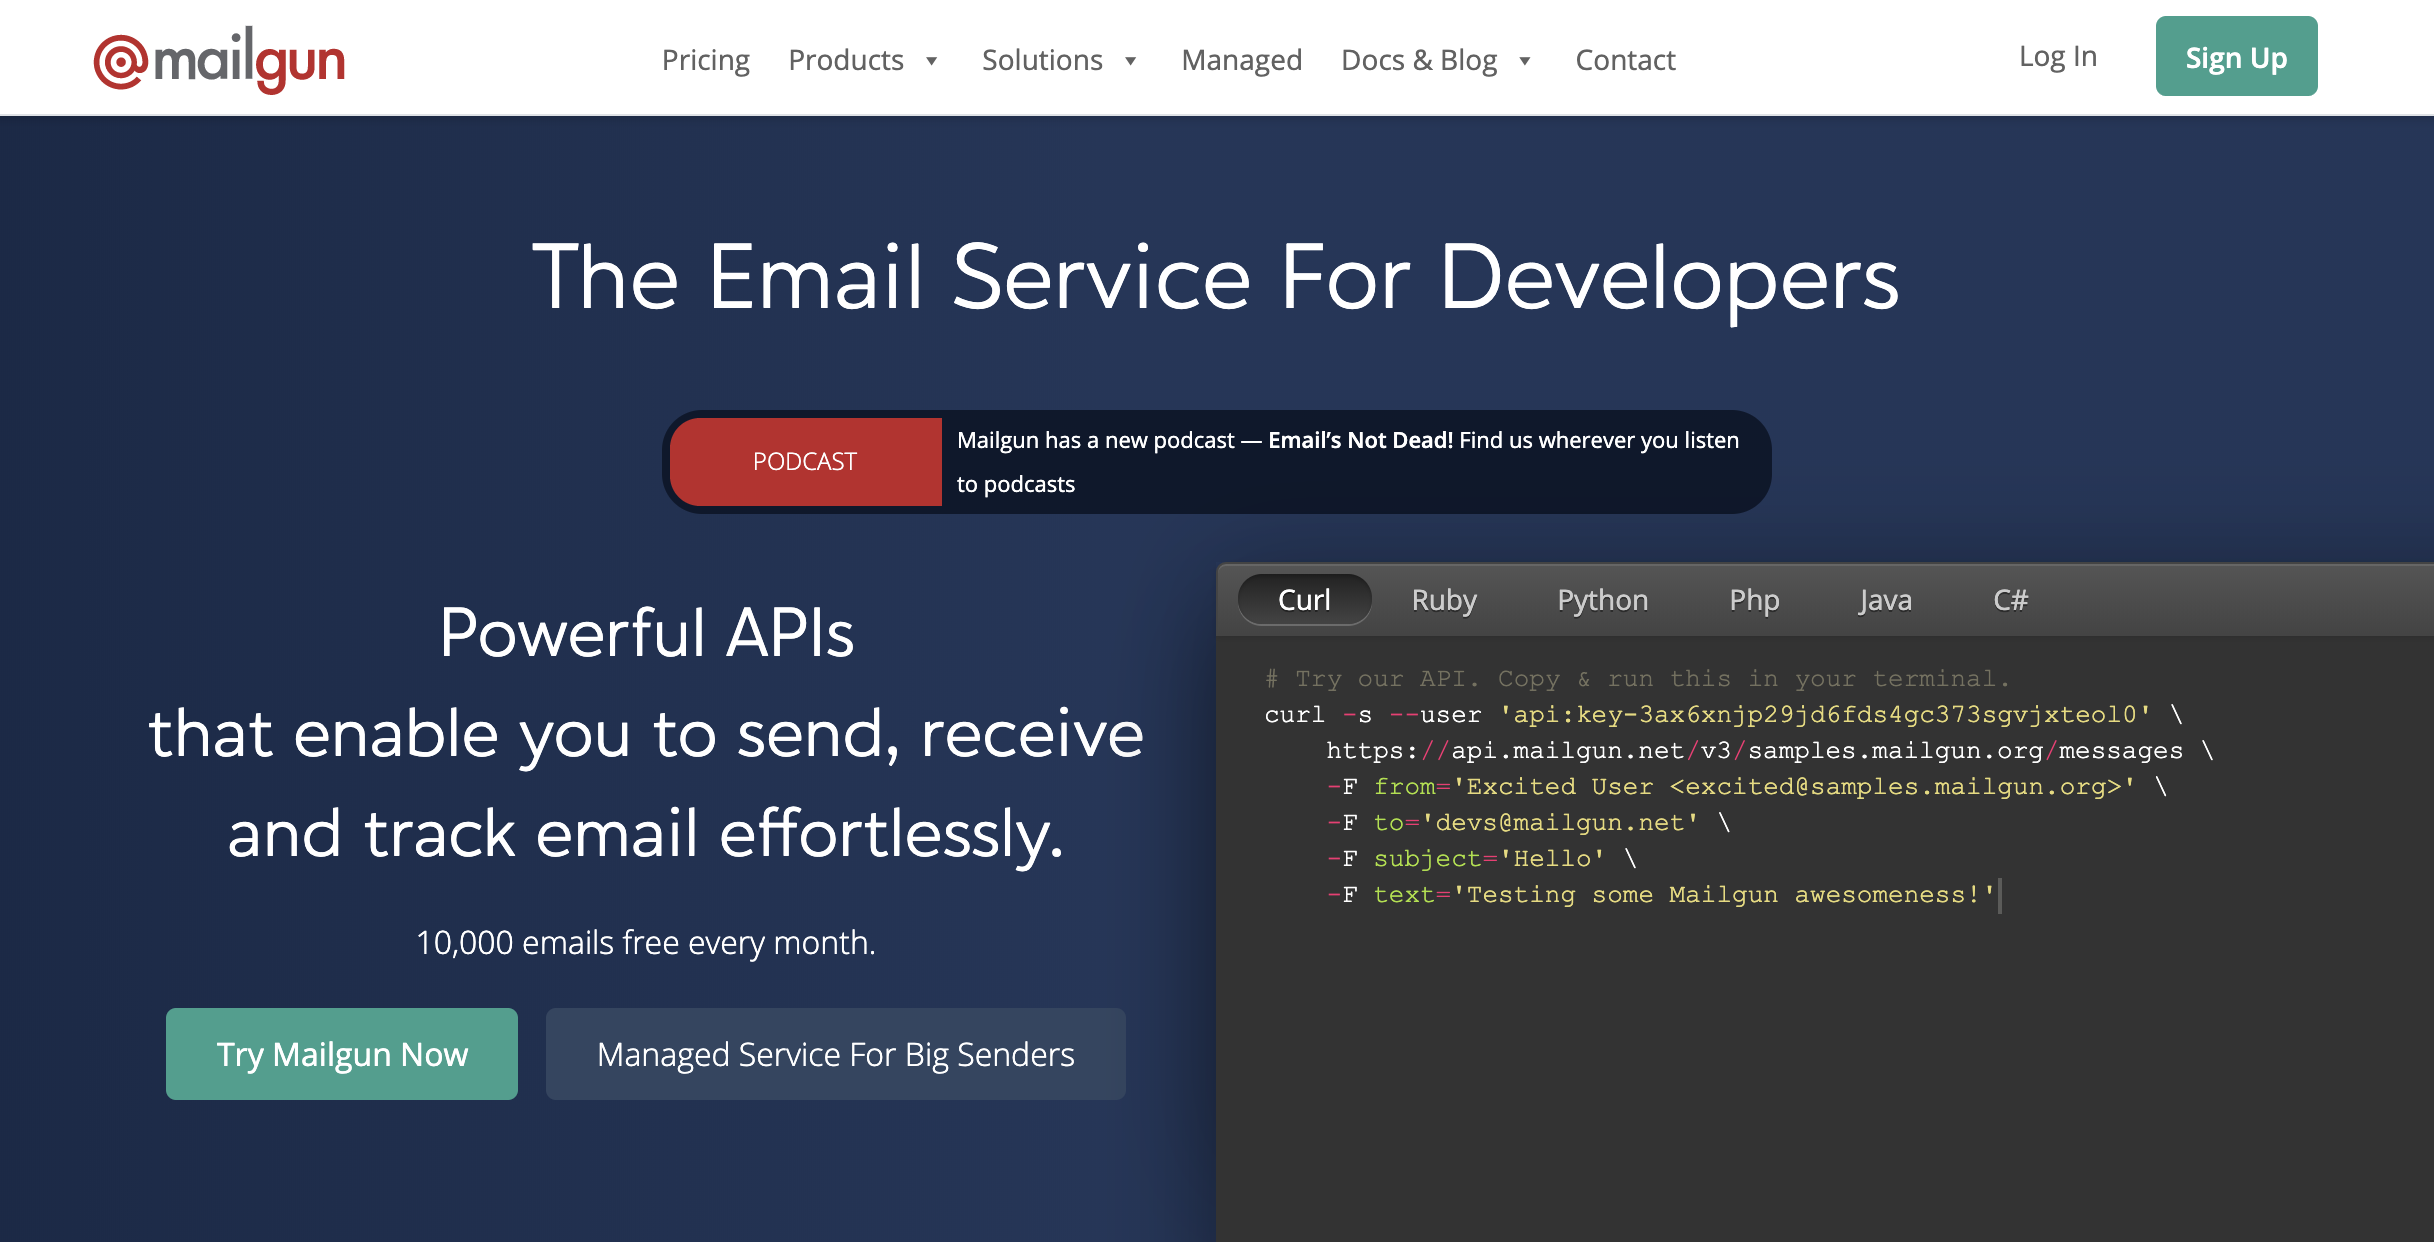Open the Pricing page
The image size is (2434, 1242).
(x=705, y=60)
